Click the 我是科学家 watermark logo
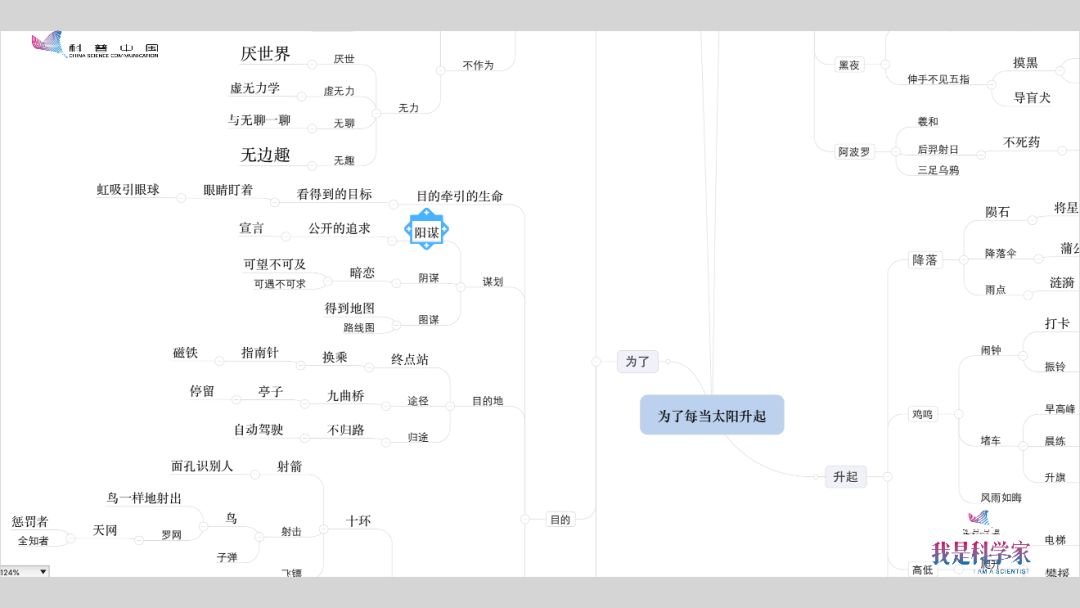 click(980, 549)
